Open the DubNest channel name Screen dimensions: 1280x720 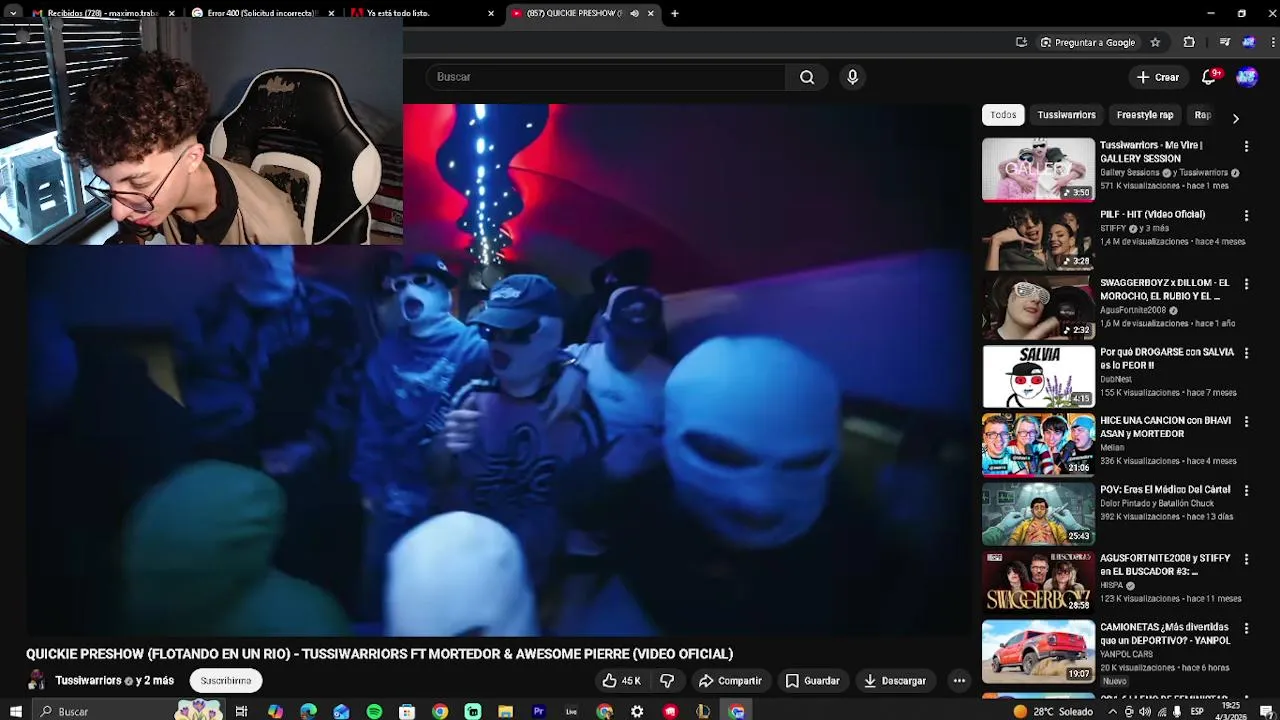coord(1117,379)
